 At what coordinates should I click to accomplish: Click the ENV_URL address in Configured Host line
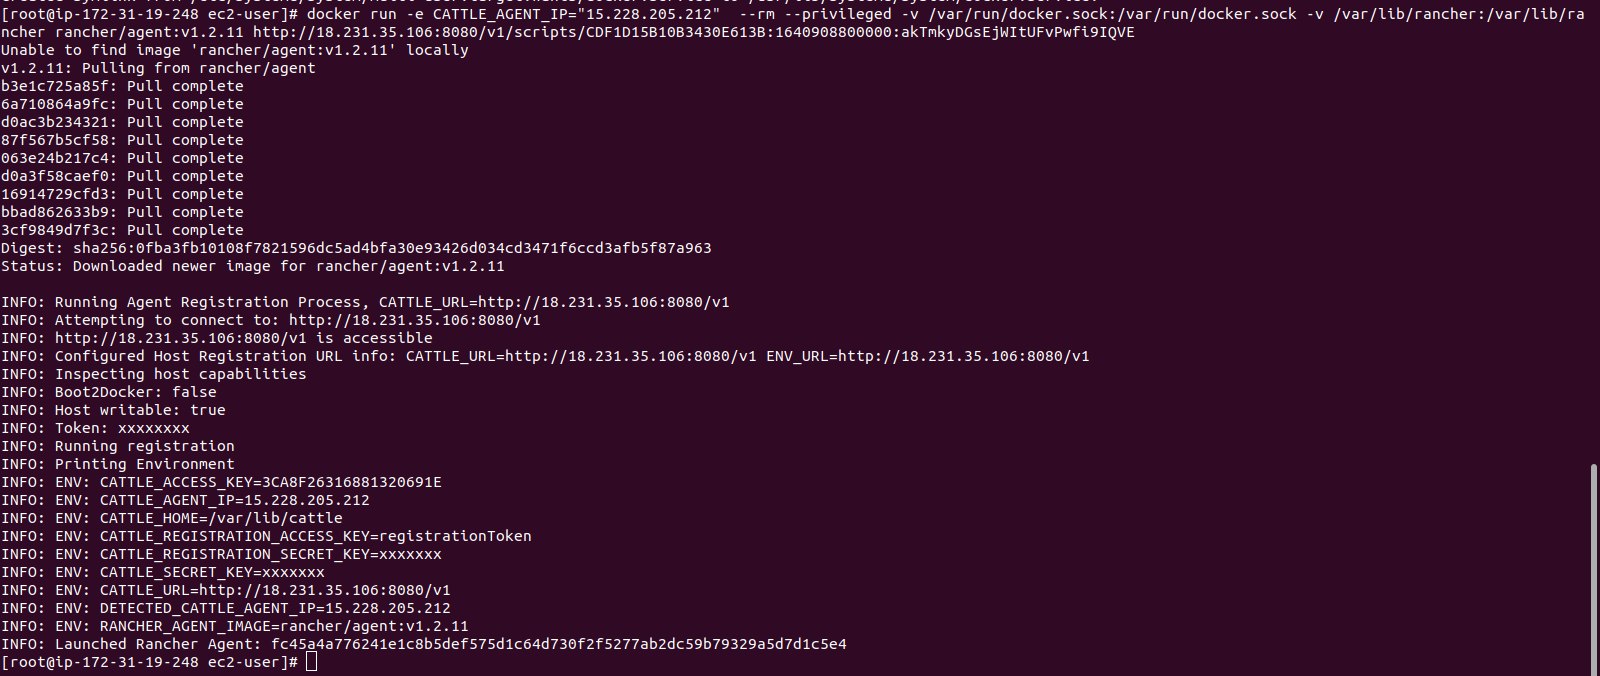(x=964, y=356)
